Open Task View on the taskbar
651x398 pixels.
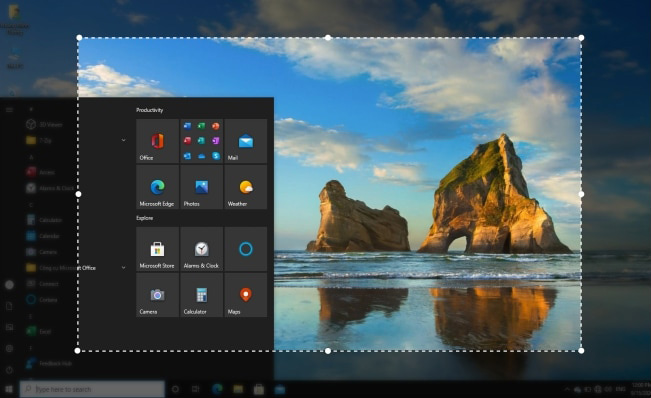pos(196,389)
